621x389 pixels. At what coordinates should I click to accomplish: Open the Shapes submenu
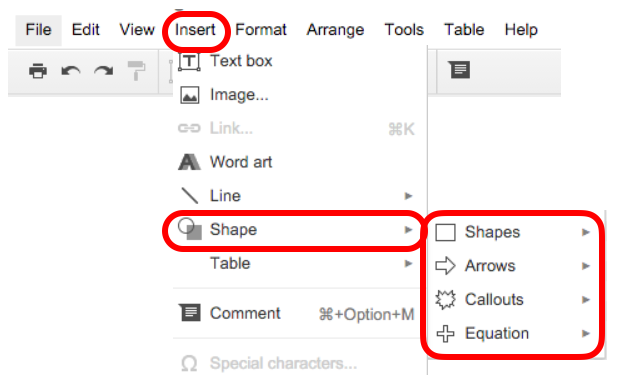pyautogui.click(x=513, y=232)
